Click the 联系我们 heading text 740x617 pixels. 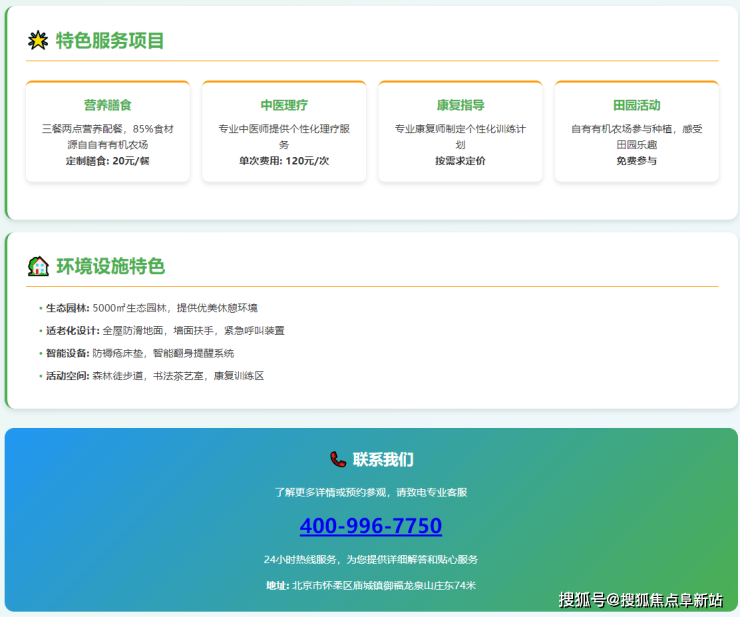(x=382, y=460)
